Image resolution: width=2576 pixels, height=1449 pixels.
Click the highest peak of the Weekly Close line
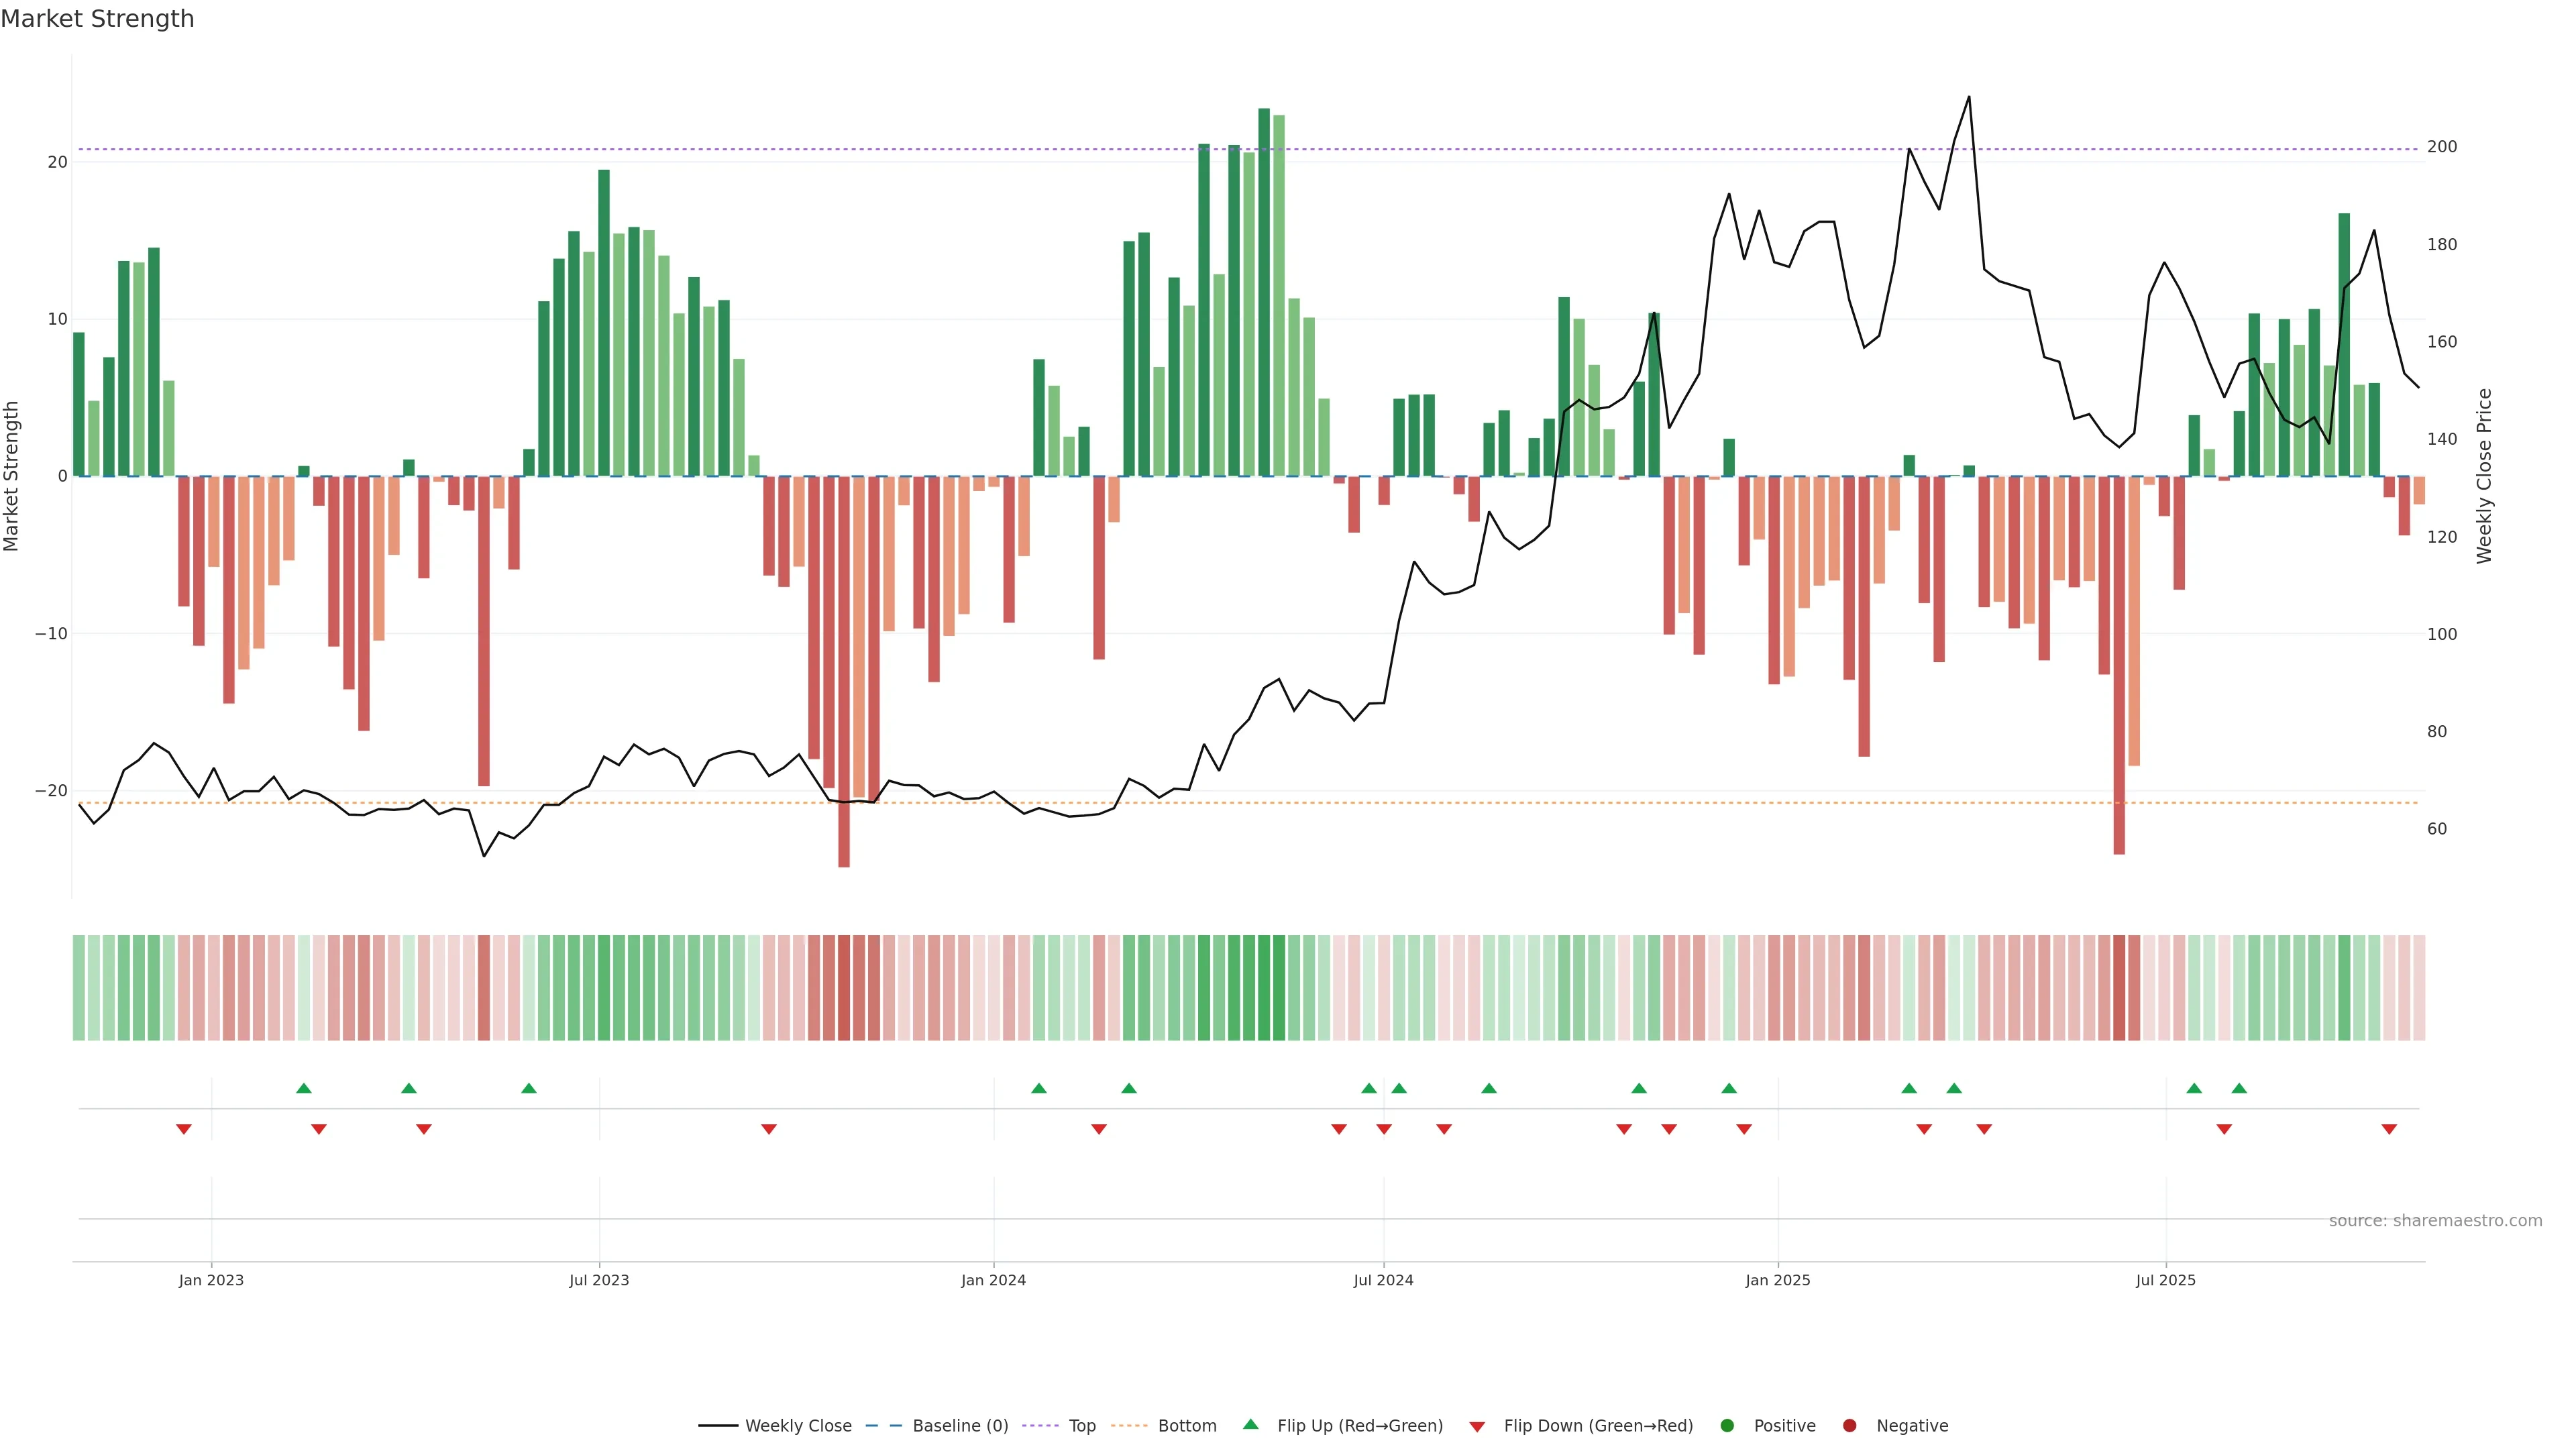1969,97
